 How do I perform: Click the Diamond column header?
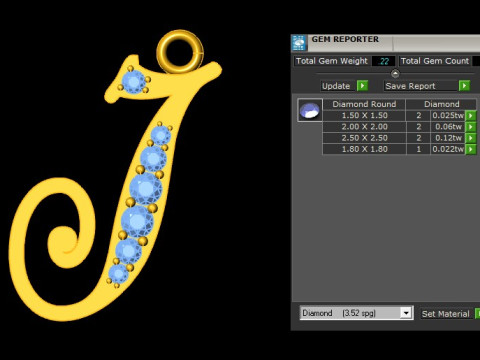point(442,104)
